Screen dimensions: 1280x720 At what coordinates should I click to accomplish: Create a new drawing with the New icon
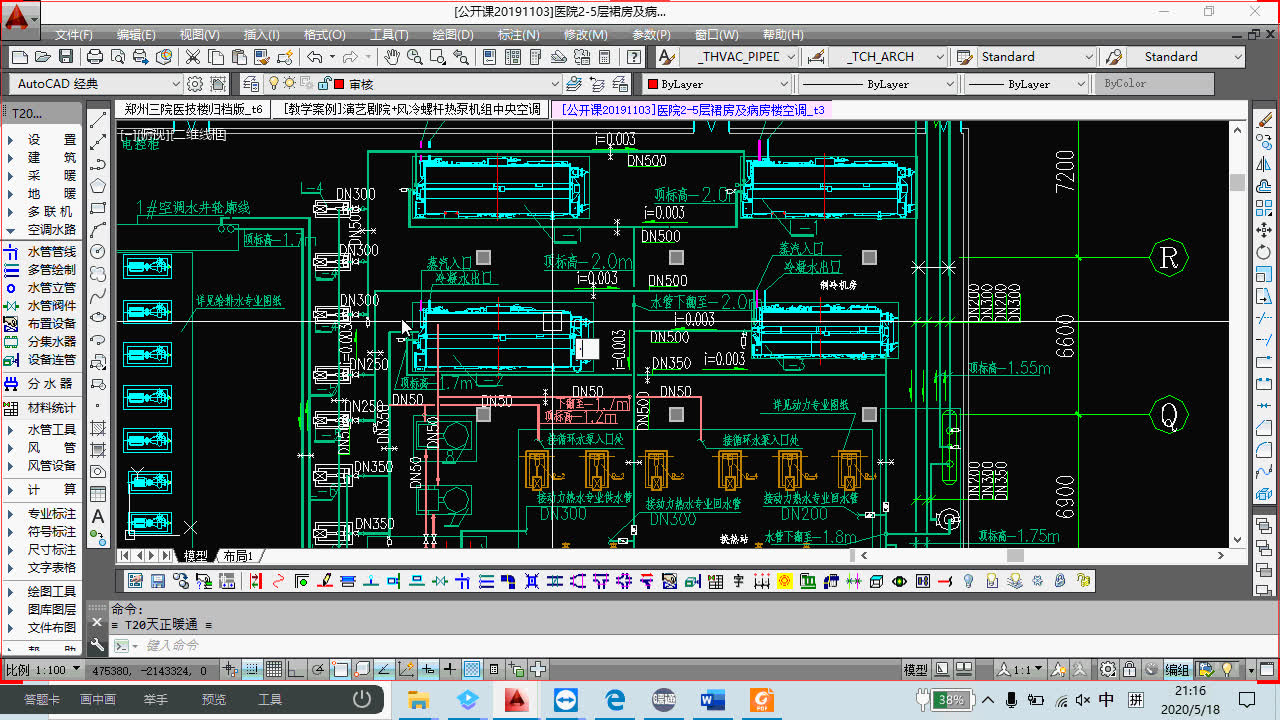pos(19,57)
